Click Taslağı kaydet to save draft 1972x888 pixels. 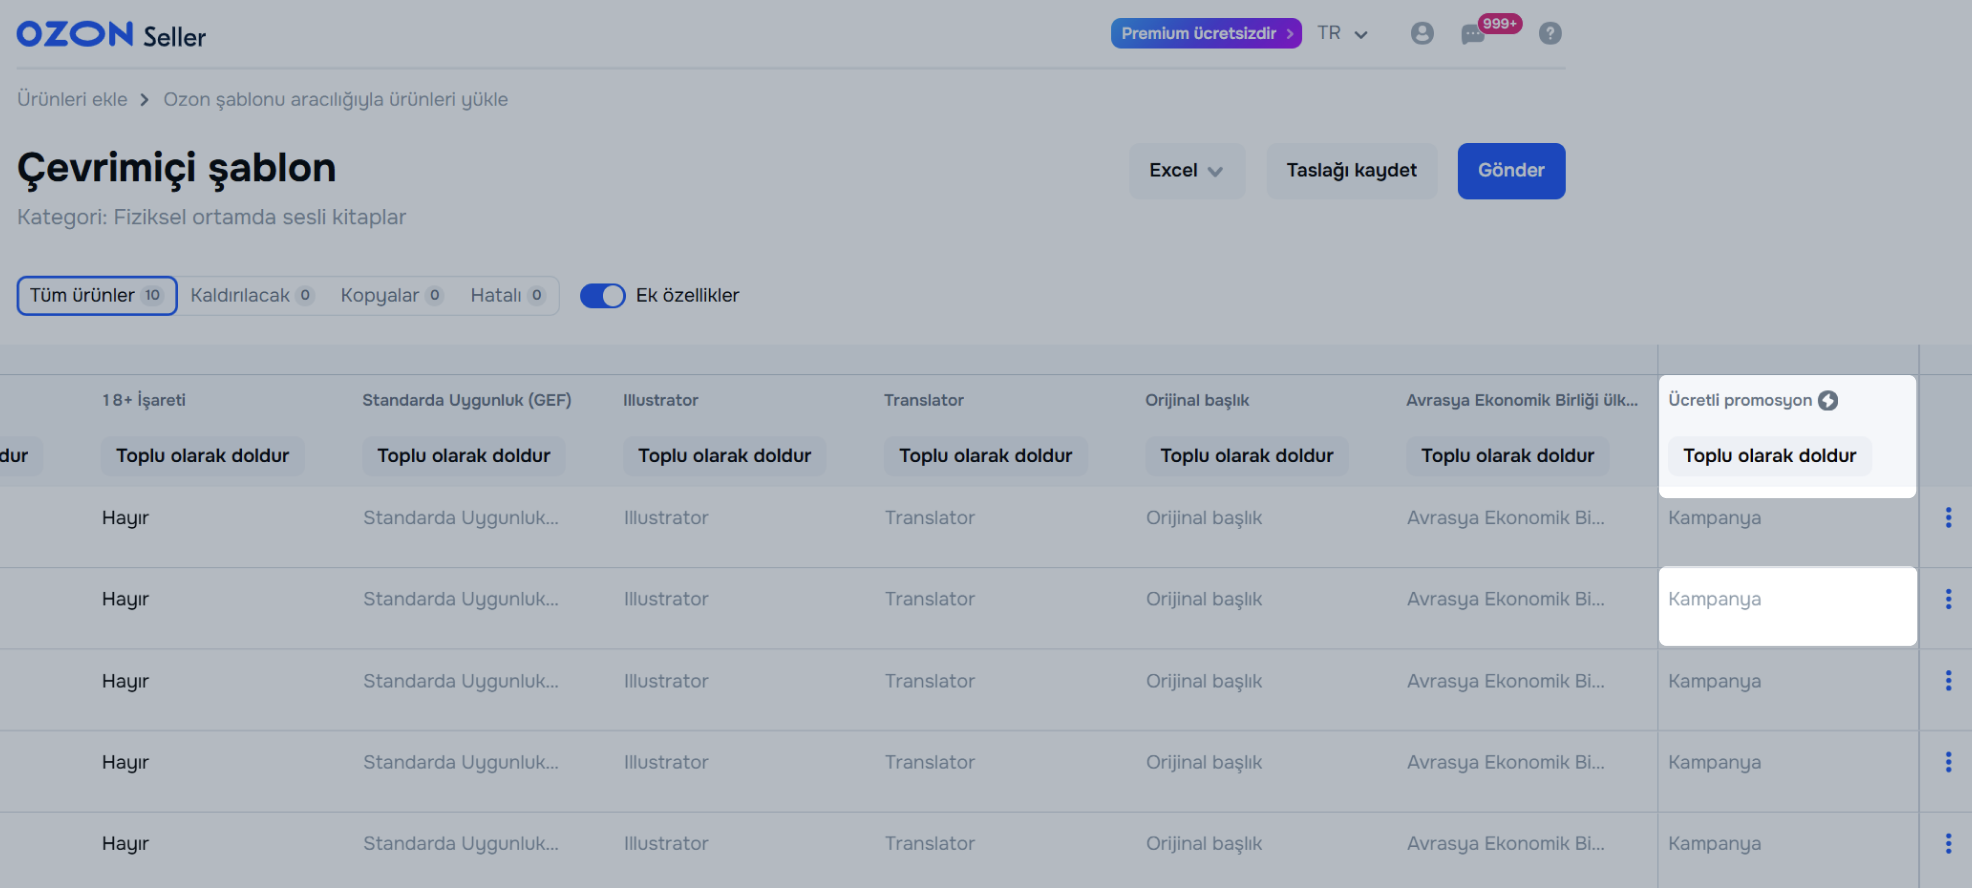1351,171
